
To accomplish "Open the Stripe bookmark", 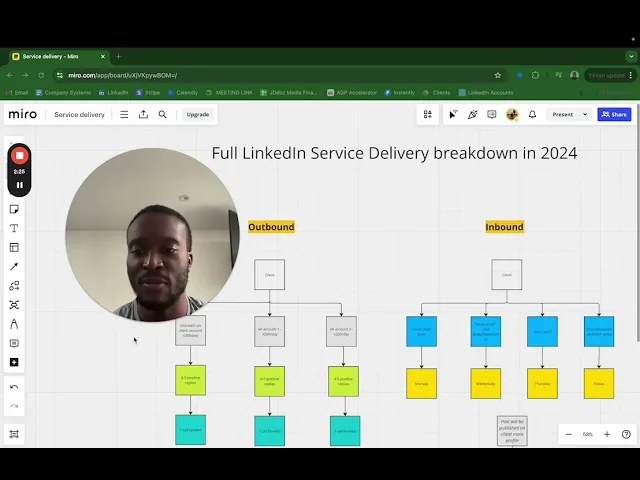I will pos(148,93).
